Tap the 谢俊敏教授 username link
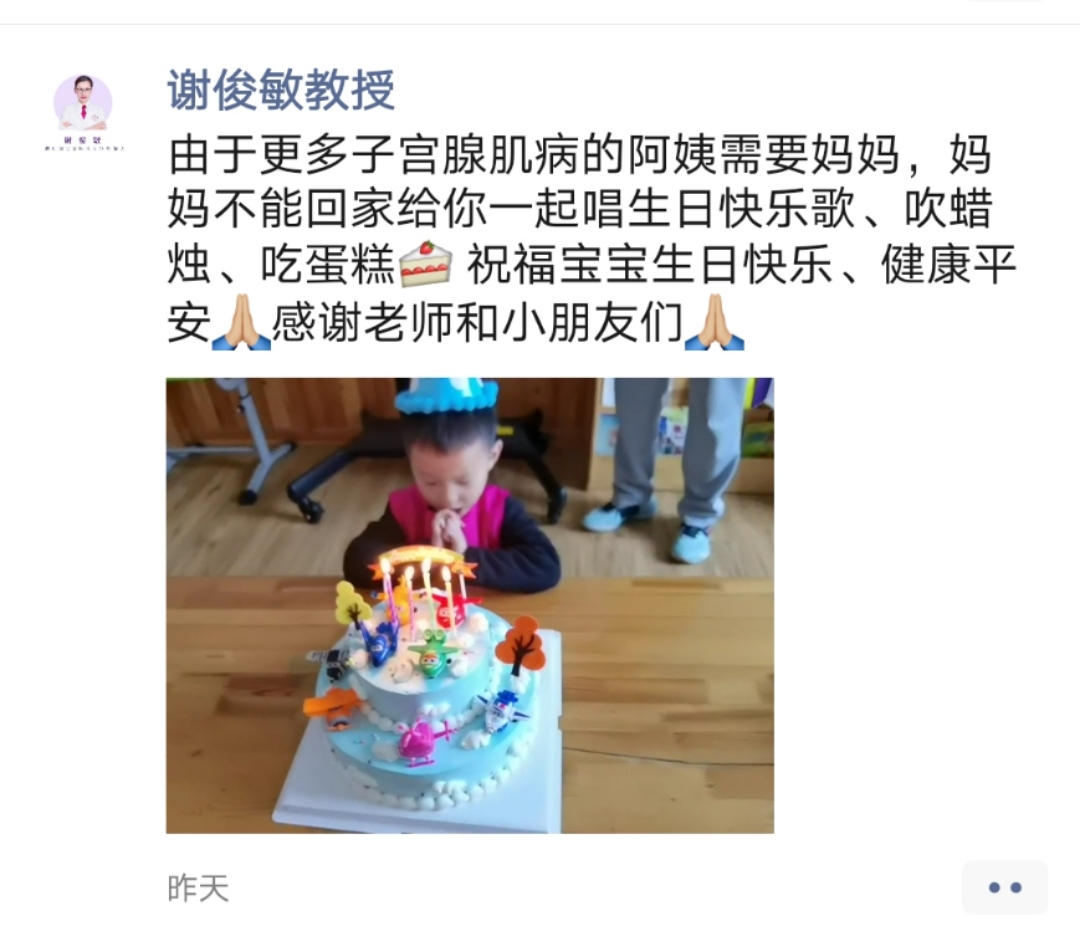1080x935 pixels. click(x=281, y=90)
